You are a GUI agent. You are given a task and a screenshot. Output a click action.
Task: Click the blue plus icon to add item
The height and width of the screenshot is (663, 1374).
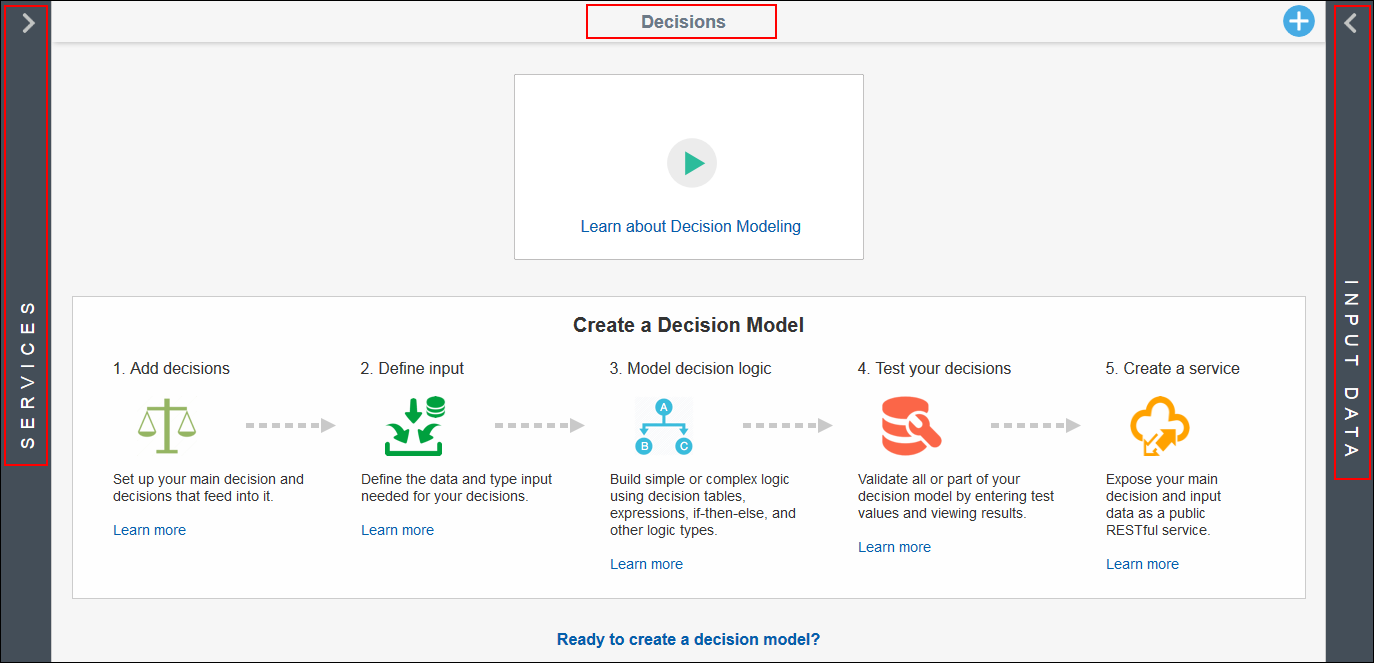tap(1299, 20)
